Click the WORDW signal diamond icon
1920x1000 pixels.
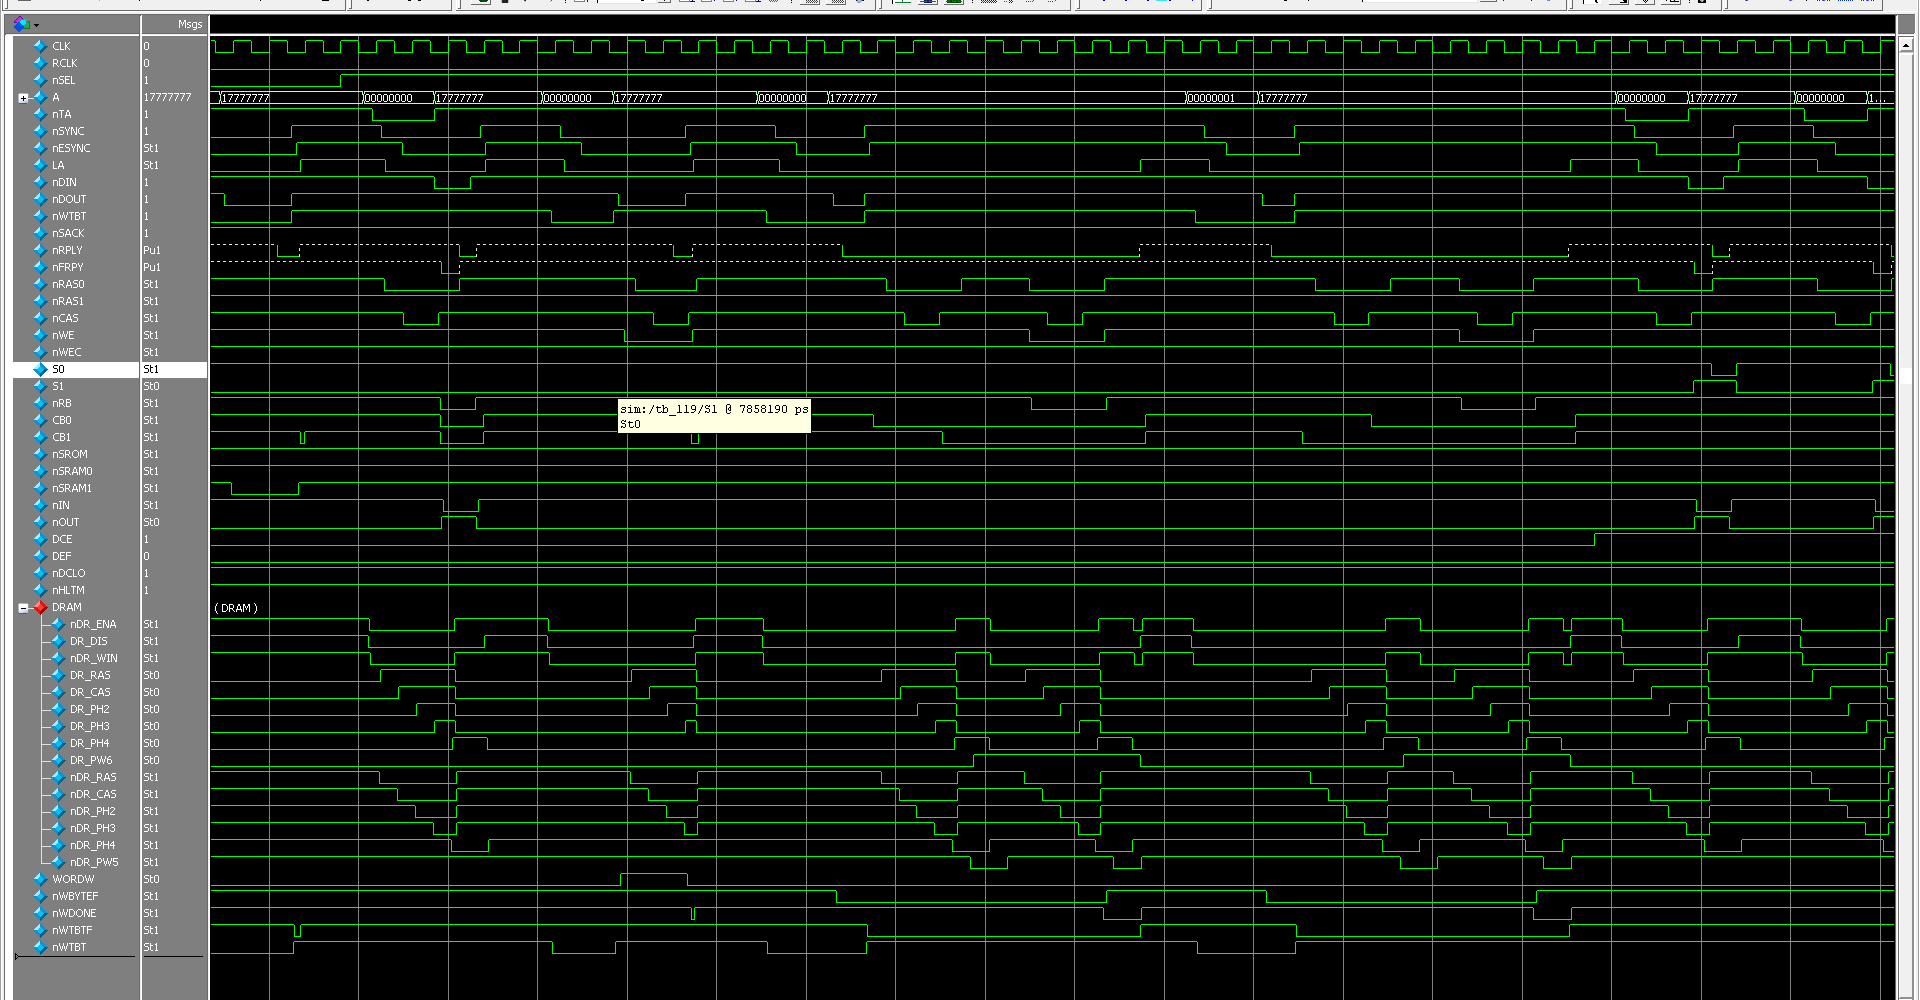tap(40, 880)
